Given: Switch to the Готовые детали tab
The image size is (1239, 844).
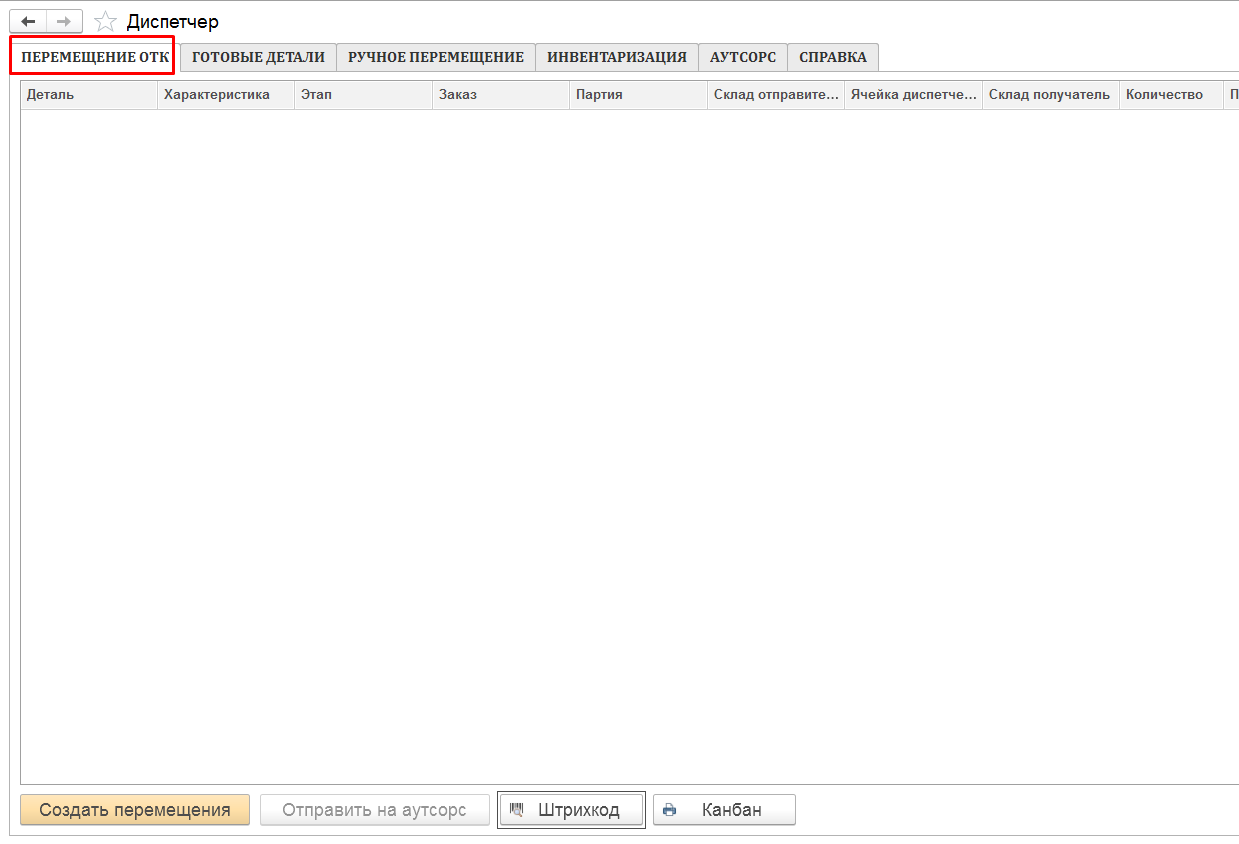Looking at the screenshot, I should coord(258,57).
